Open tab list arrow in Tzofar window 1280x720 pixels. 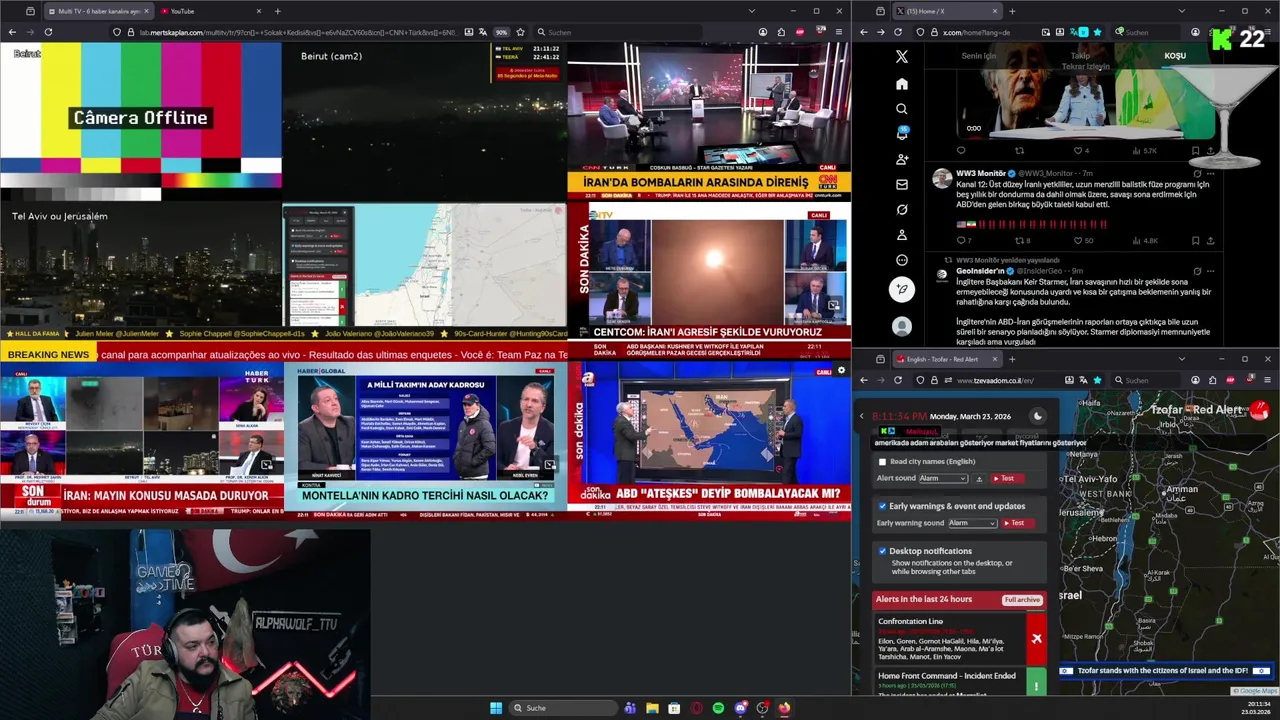tap(1181, 359)
